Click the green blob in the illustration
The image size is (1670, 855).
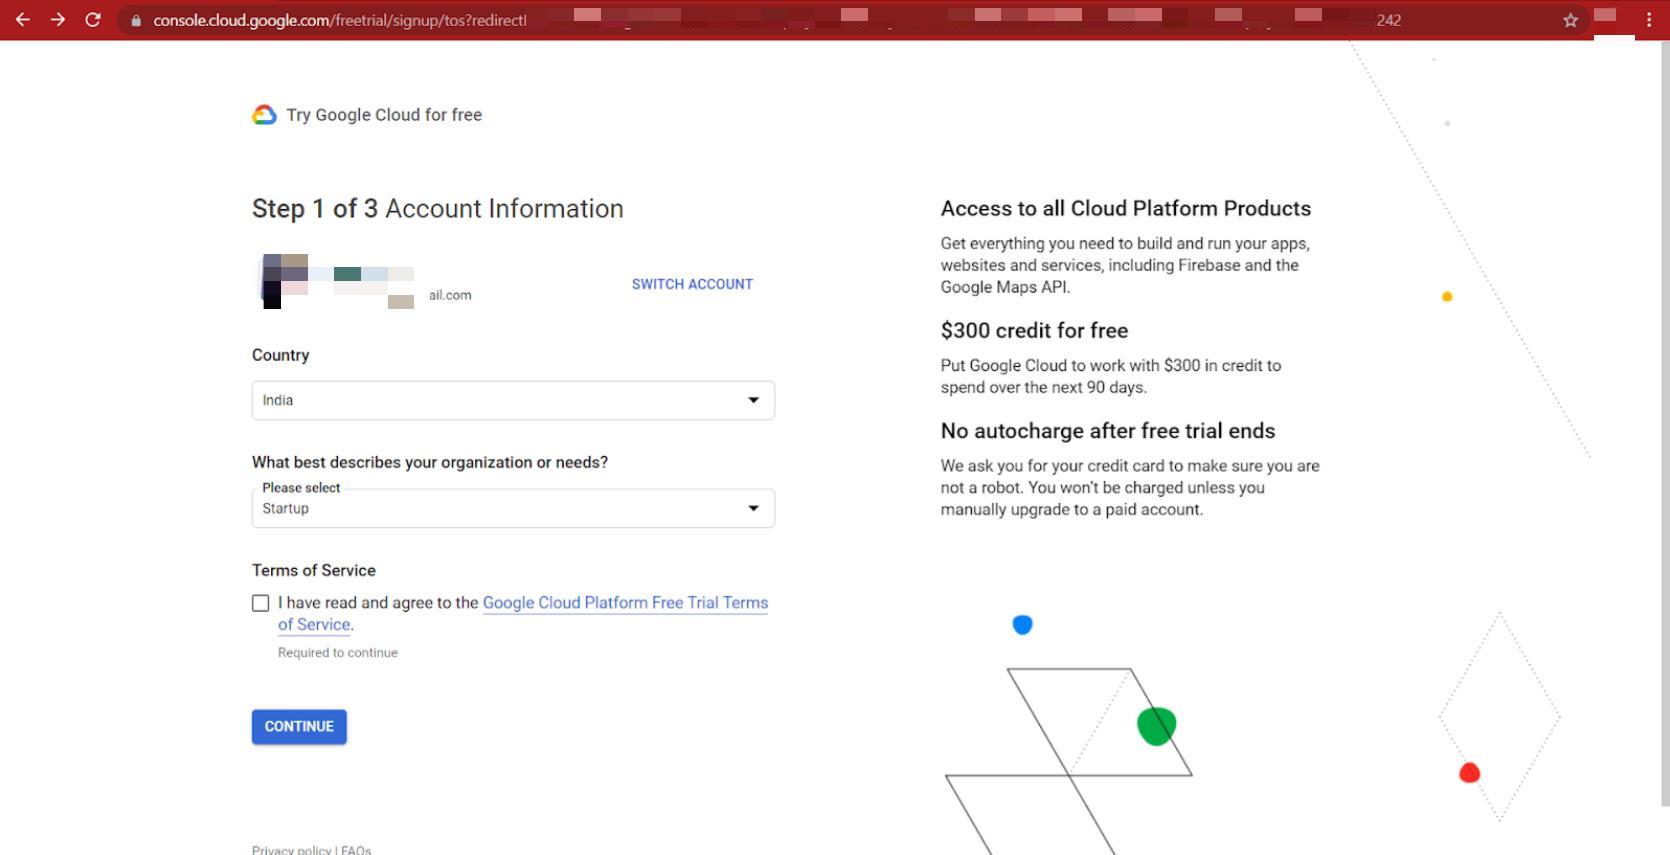1156,726
